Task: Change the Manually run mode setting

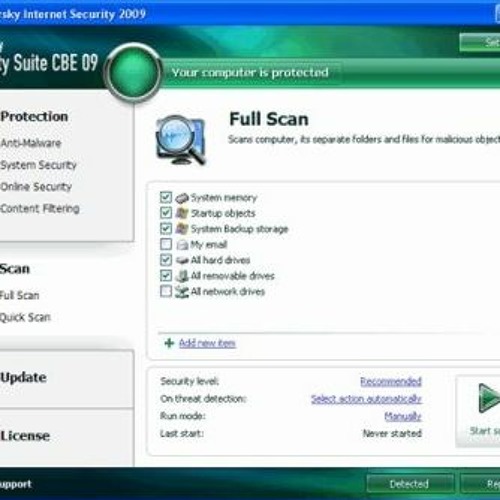Action: [403, 416]
